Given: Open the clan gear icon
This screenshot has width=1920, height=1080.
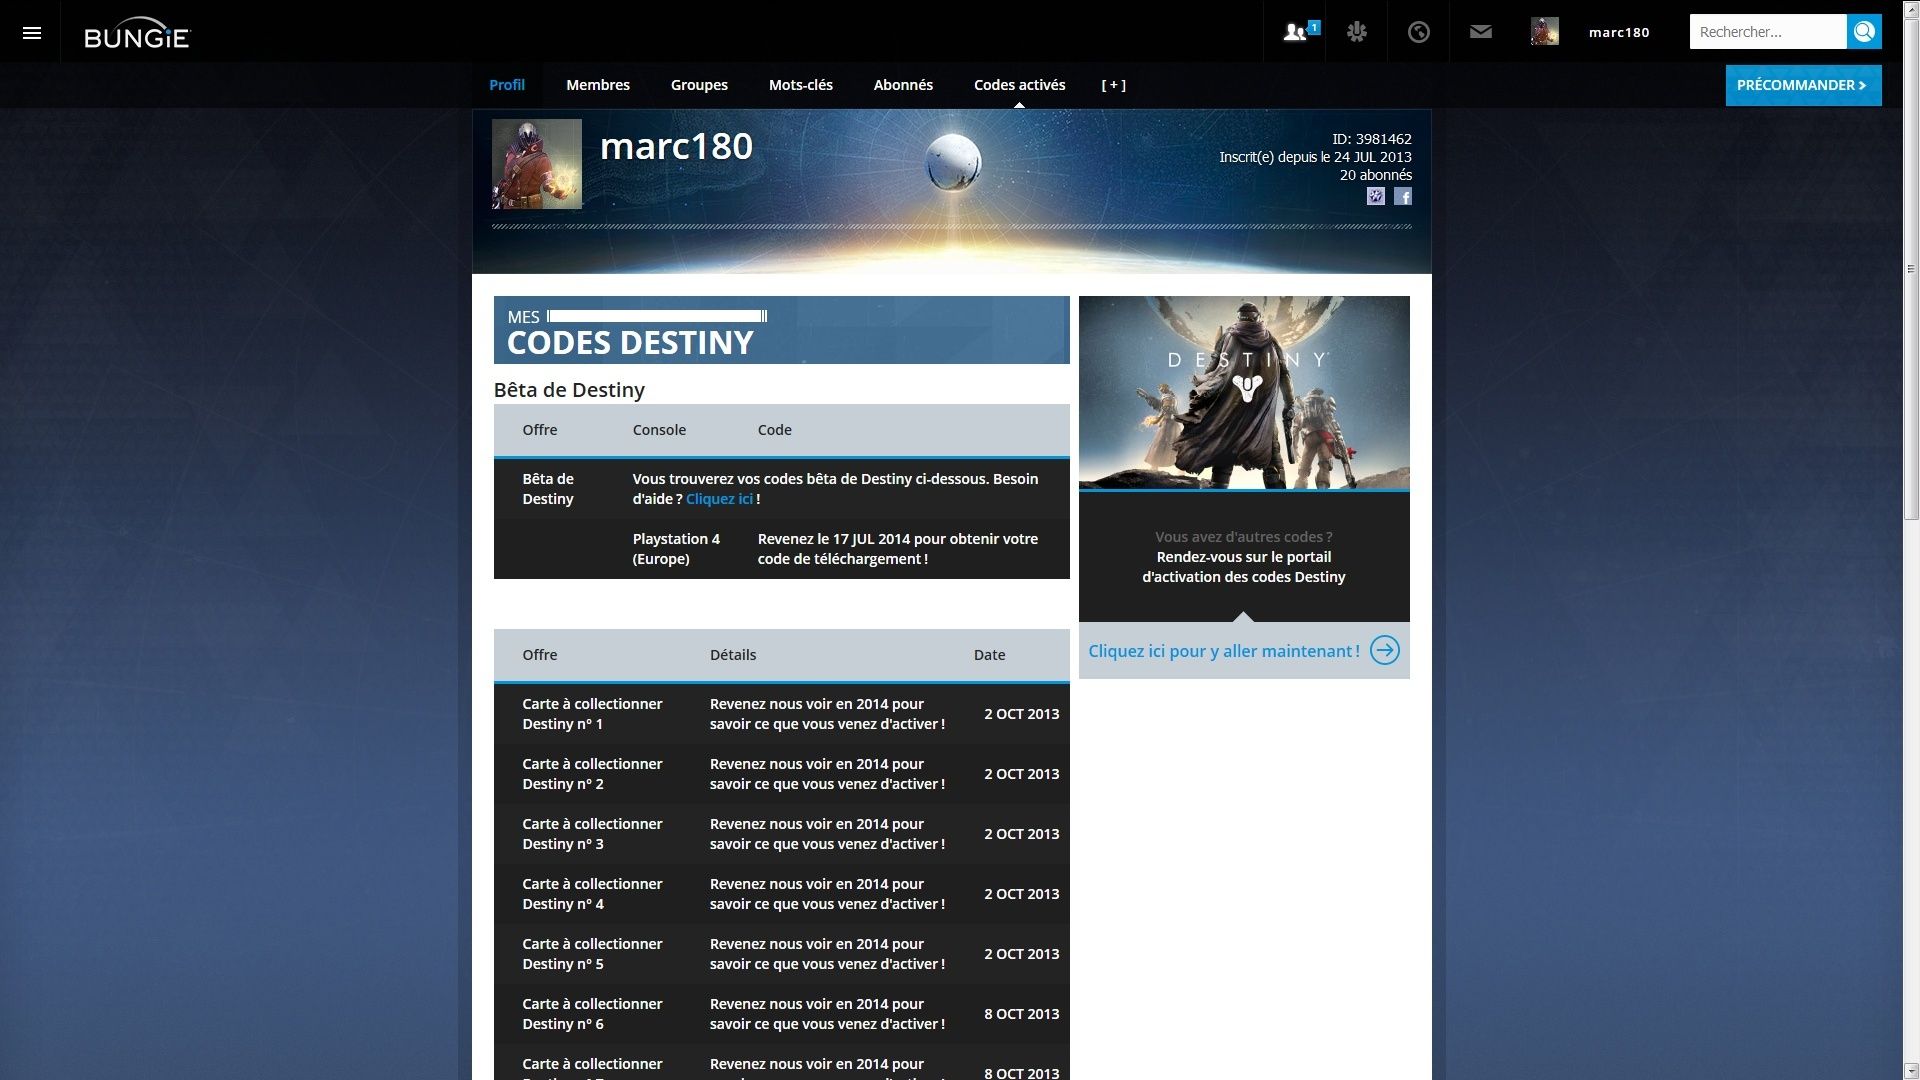Looking at the screenshot, I should 1357,32.
